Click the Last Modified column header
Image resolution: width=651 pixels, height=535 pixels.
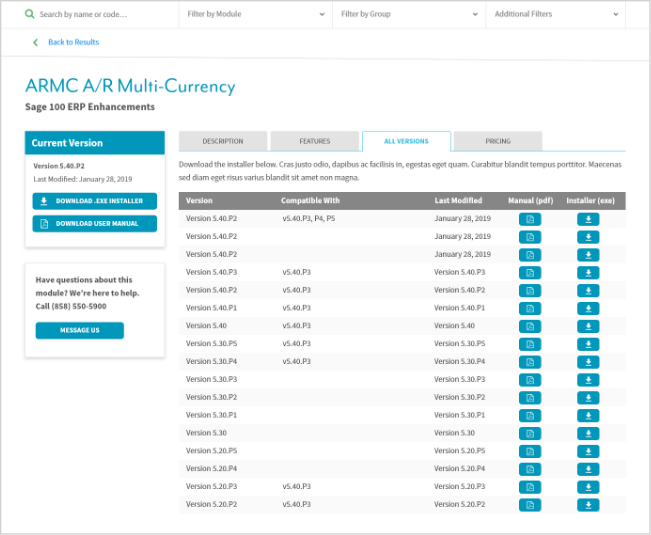[x=458, y=200]
